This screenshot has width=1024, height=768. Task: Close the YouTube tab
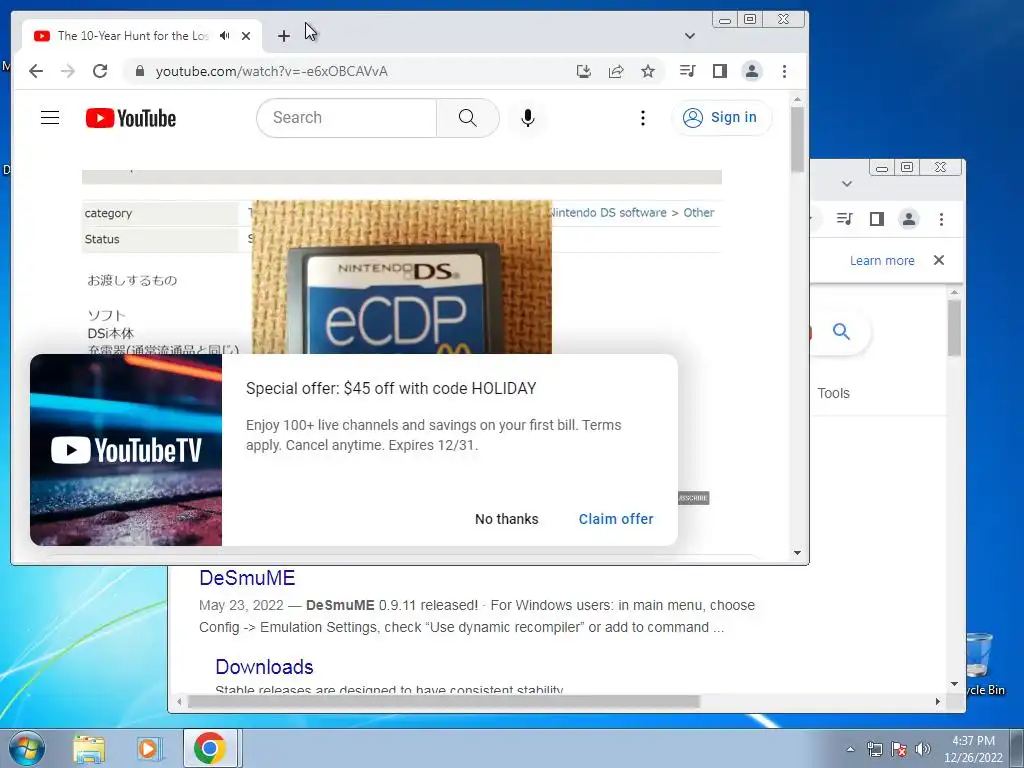click(x=246, y=36)
